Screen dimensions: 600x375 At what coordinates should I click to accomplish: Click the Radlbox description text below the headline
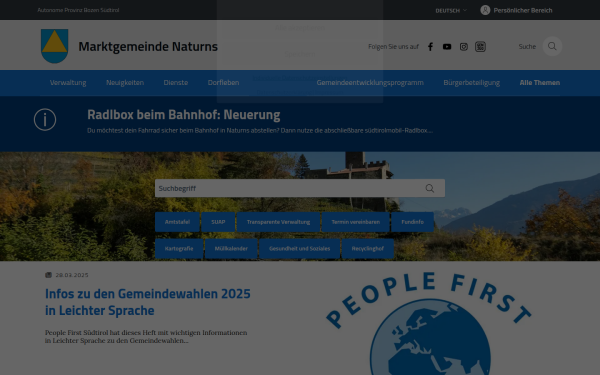coord(260,130)
